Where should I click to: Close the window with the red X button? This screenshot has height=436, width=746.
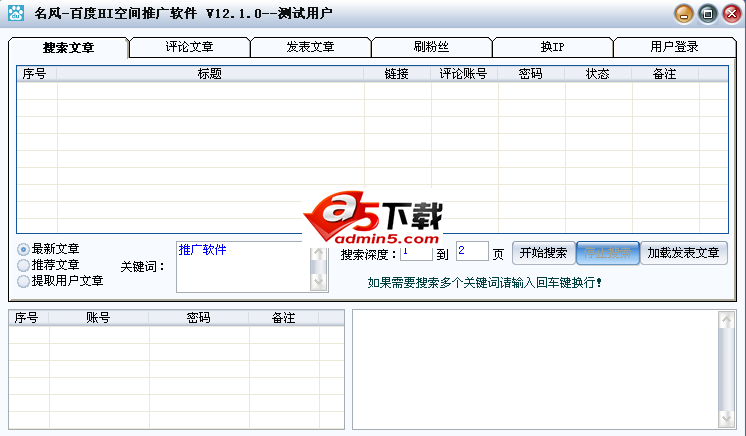[x=732, y=14]
